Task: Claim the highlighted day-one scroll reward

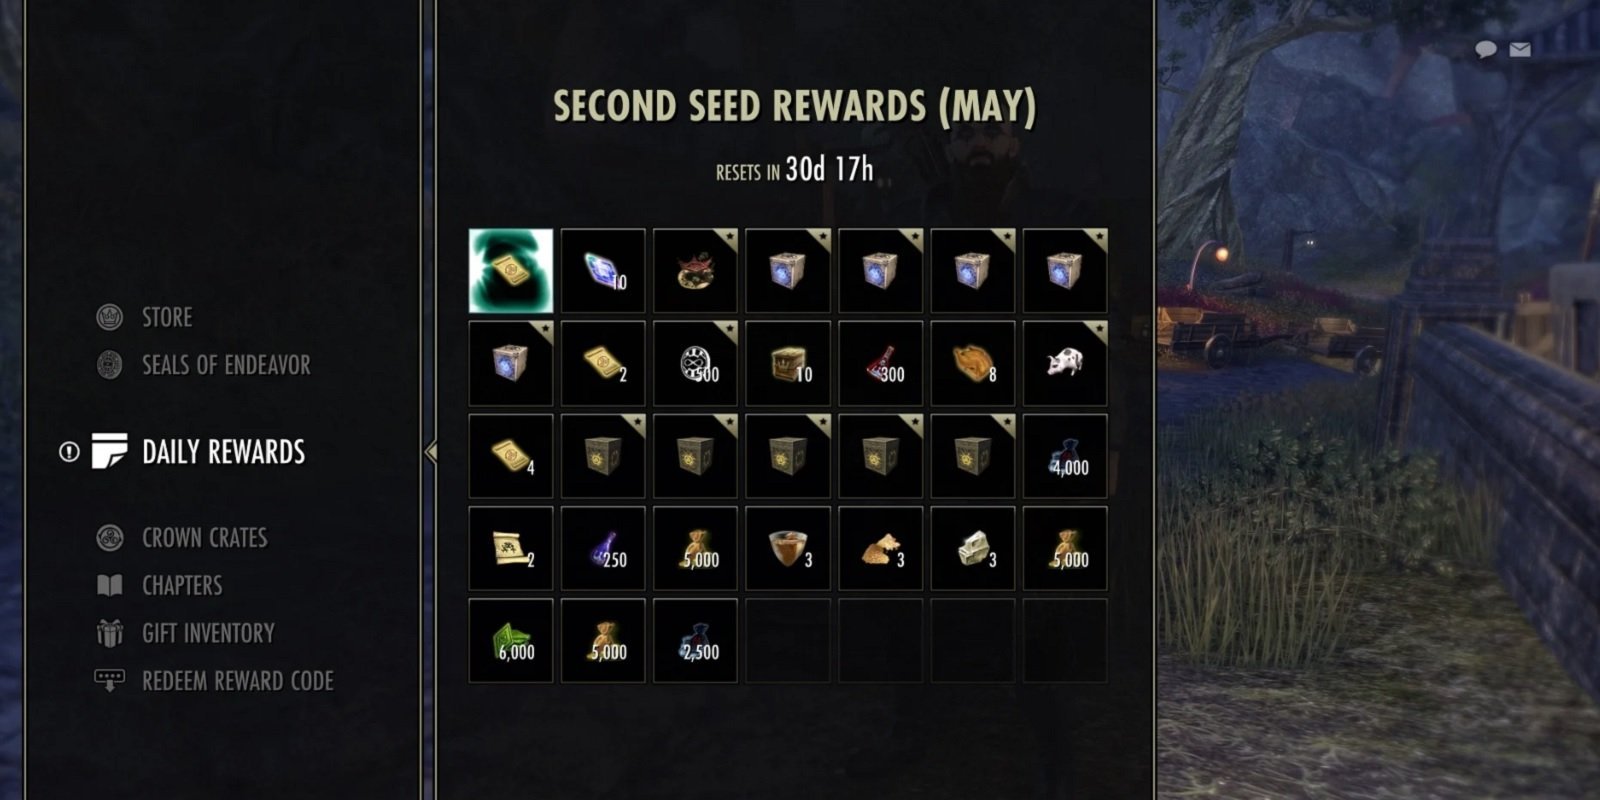Action: coord(510,271)
